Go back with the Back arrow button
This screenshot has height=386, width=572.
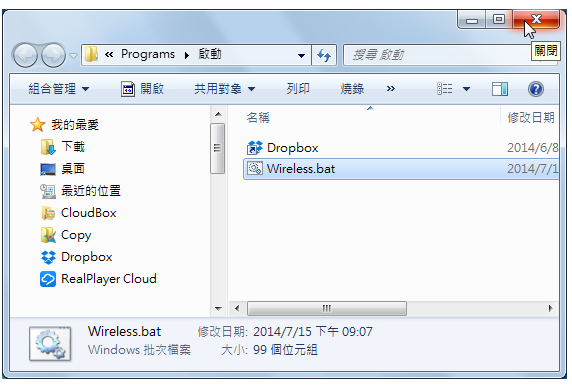(x=25, y=55)
